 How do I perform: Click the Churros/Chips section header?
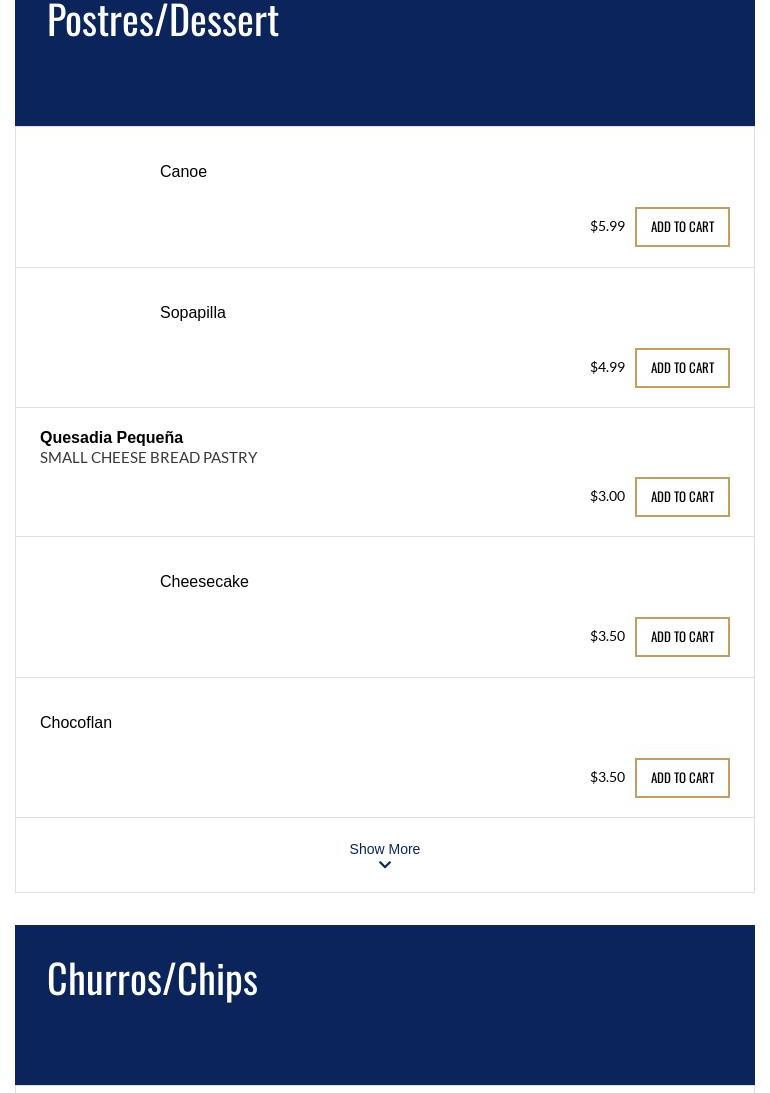click(x=152, y=978)
